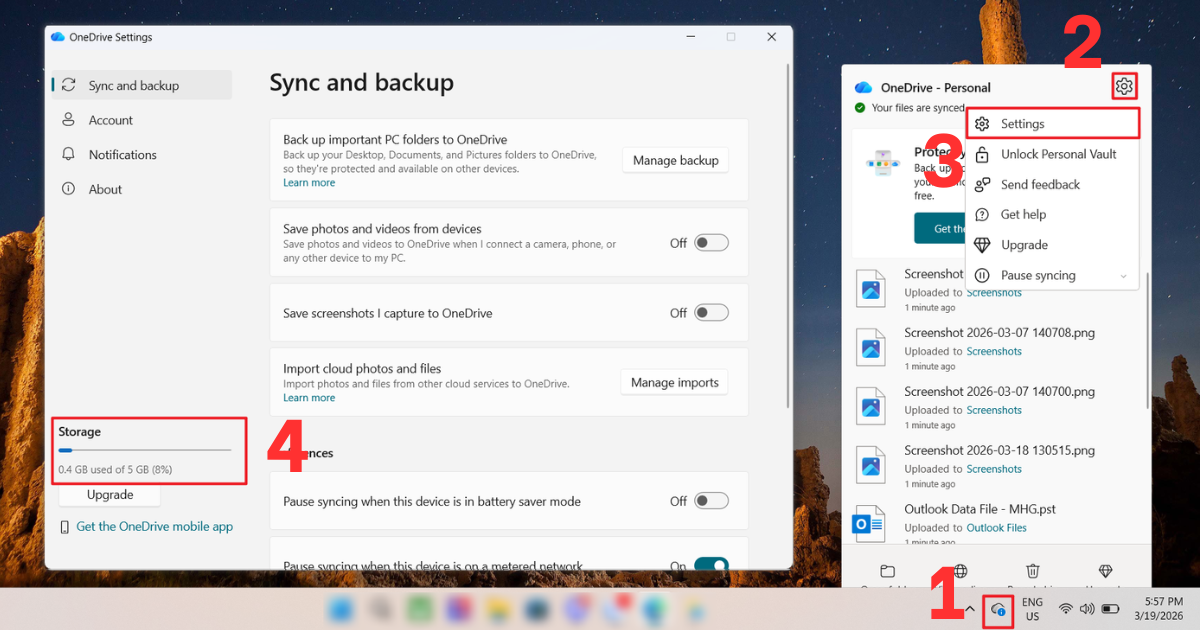Open Screenshots link under Screenshot 140708.png

[994, 351]
